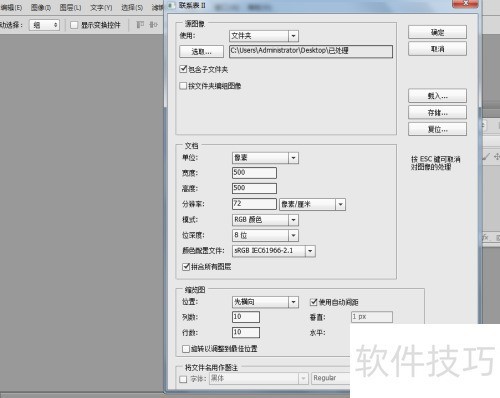500x398 pixels.
Task: Click the 行数 input field
Action: click(246, 332)
